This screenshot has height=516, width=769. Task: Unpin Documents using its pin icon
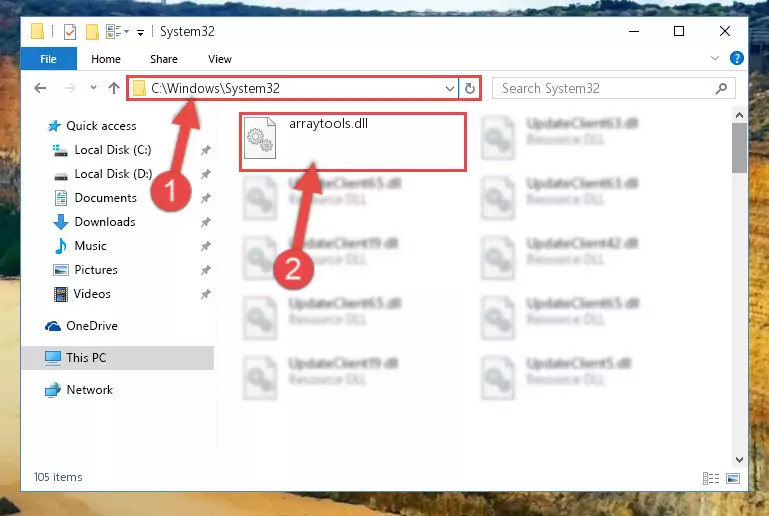[x=205, y=198]
